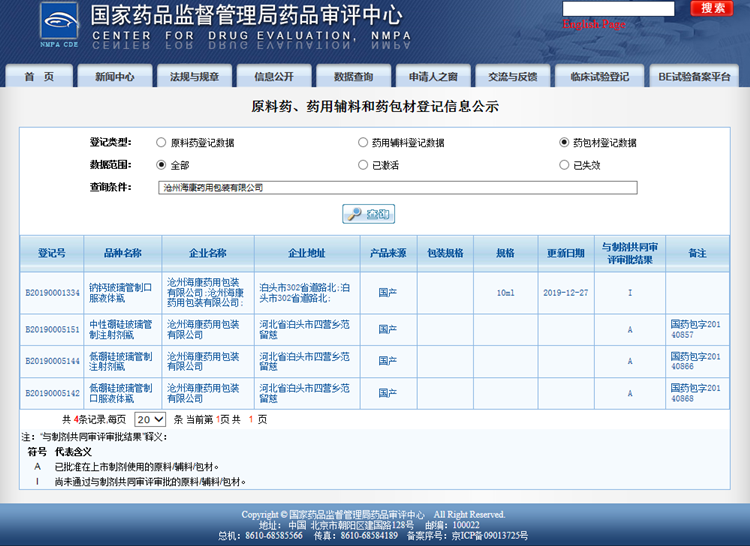Open the records-per-page dropdown
This screenshot has width=750, height=546.
pyautogui.click(x=150, y=420)
